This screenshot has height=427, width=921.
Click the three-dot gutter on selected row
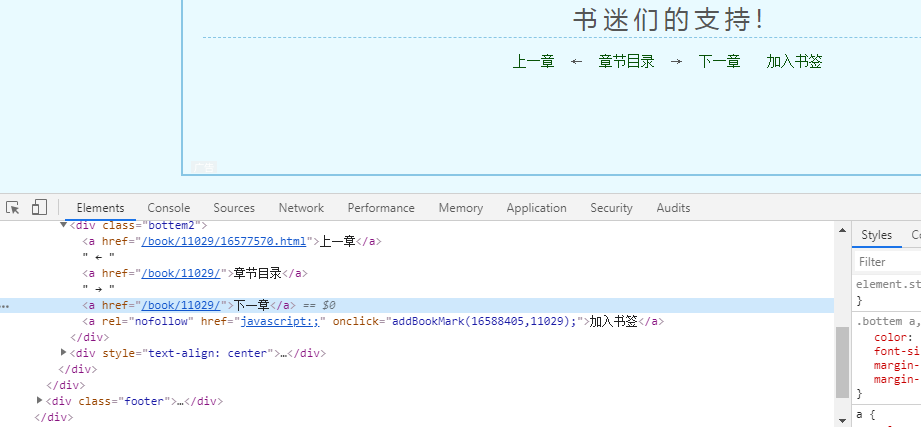click(5, 306)
